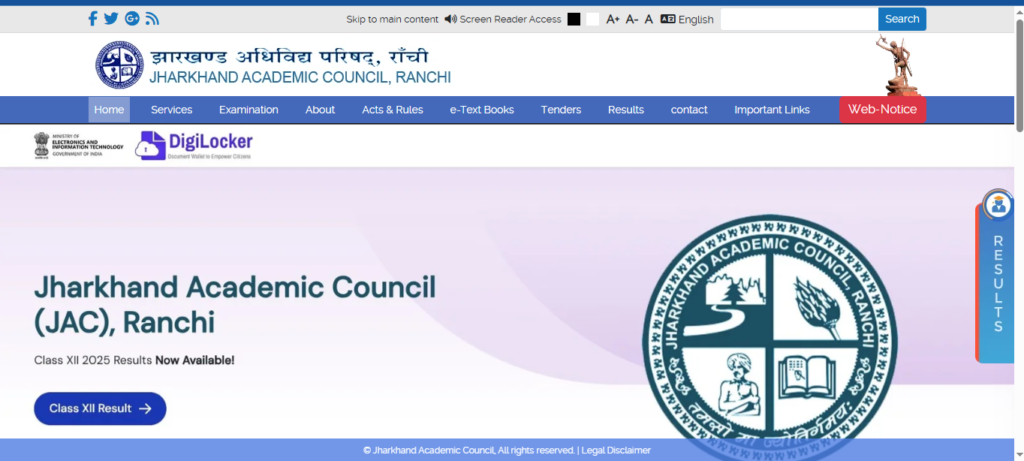Click the red Web-Notice button
Viewport: 1024px width, 461px height.
click(882, 110)
